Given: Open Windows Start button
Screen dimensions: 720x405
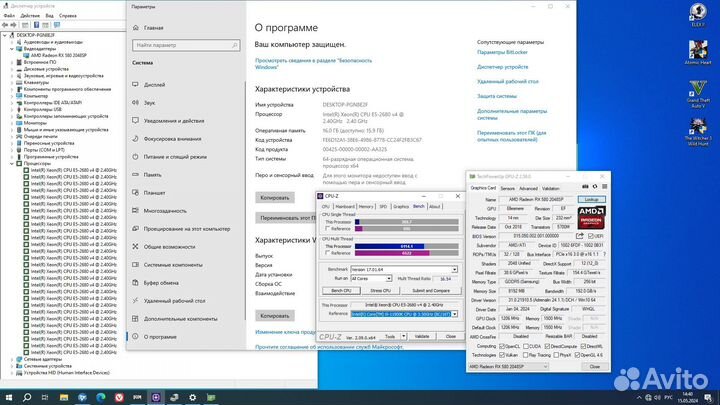Looking at the screenshot, I should (9, 397).
